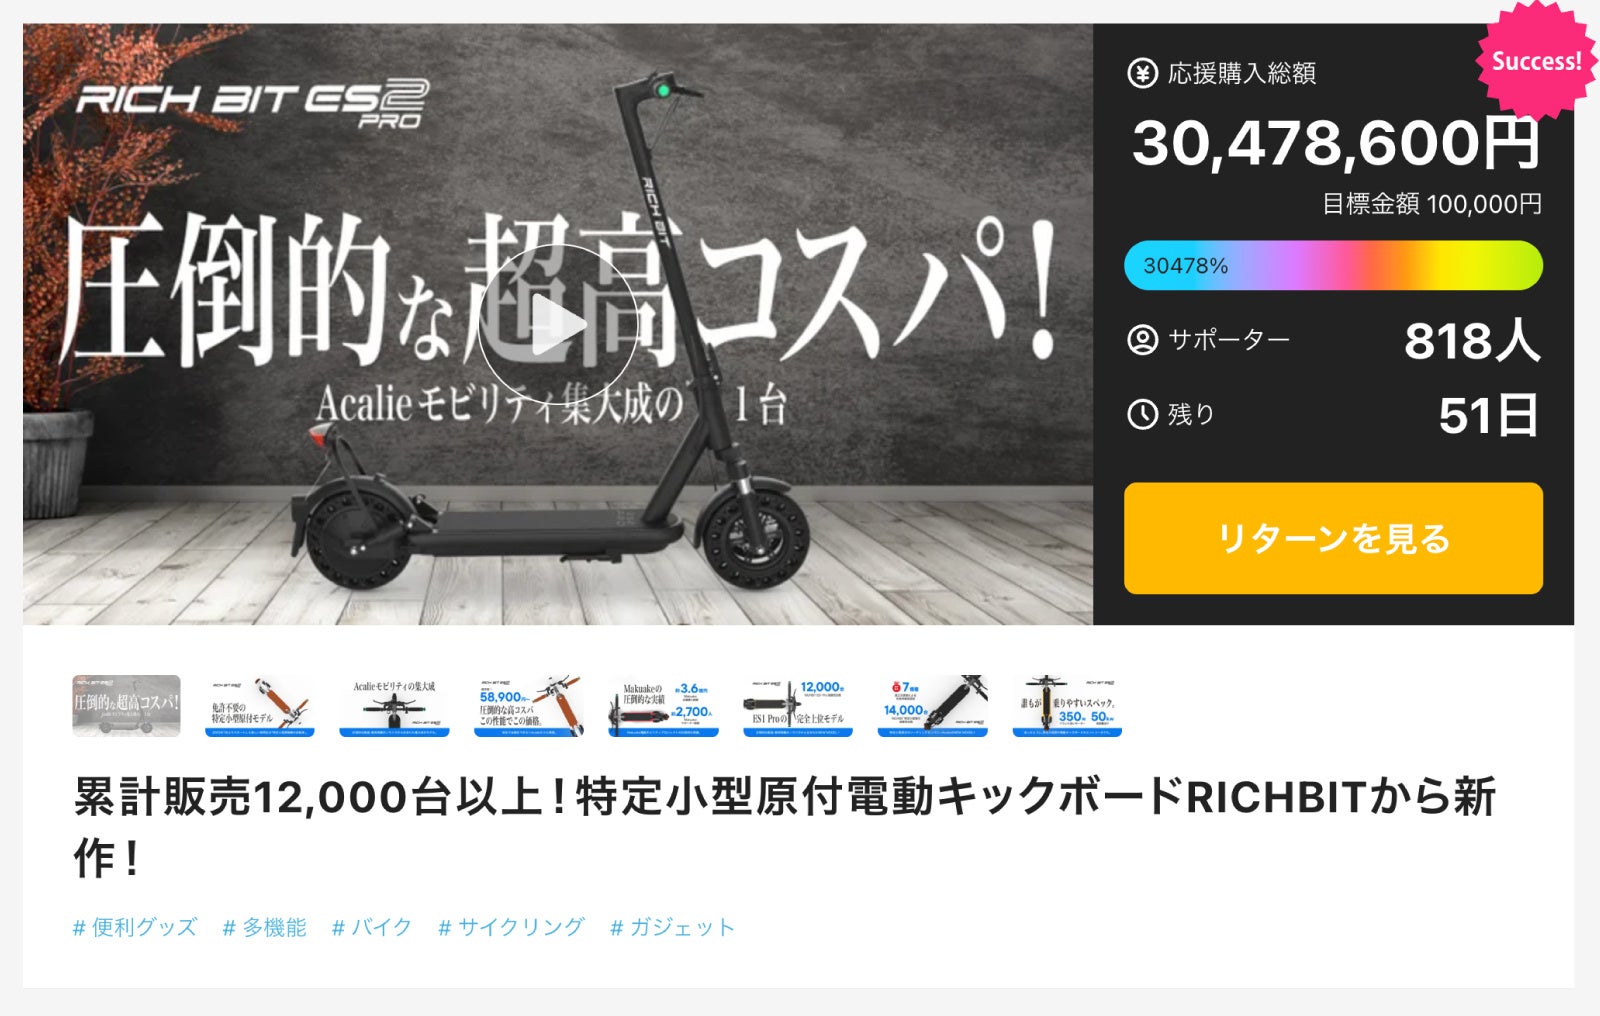Open the #サイクリング tag
Viewport: 1600px width, 1016px height.
click(x=511, y=927)
